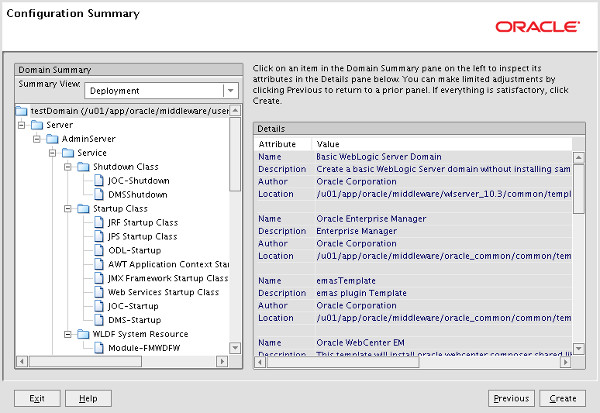Click the Shutdown Class folder icon
Screen dimensions: 600x413
(x=83, y=167)
